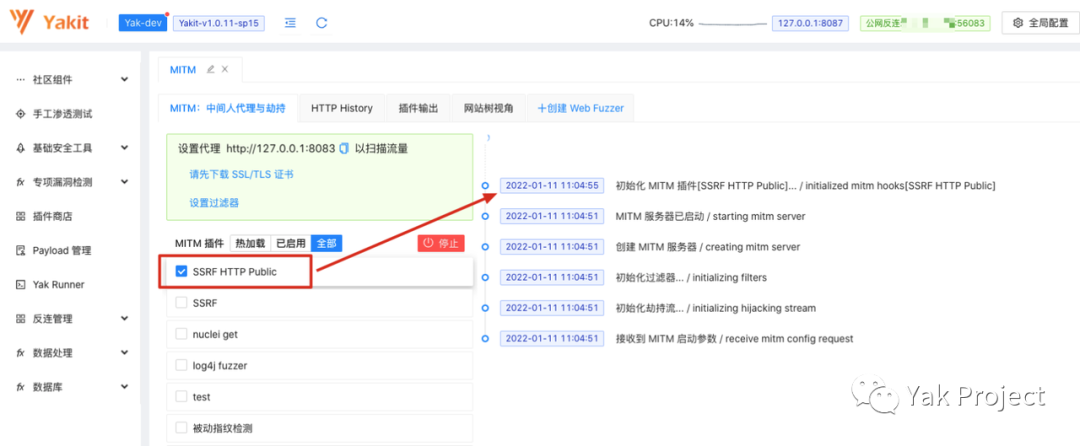Click the Yakit logo icon
The image size is (1080, 446).
click(x=22, y=23)
